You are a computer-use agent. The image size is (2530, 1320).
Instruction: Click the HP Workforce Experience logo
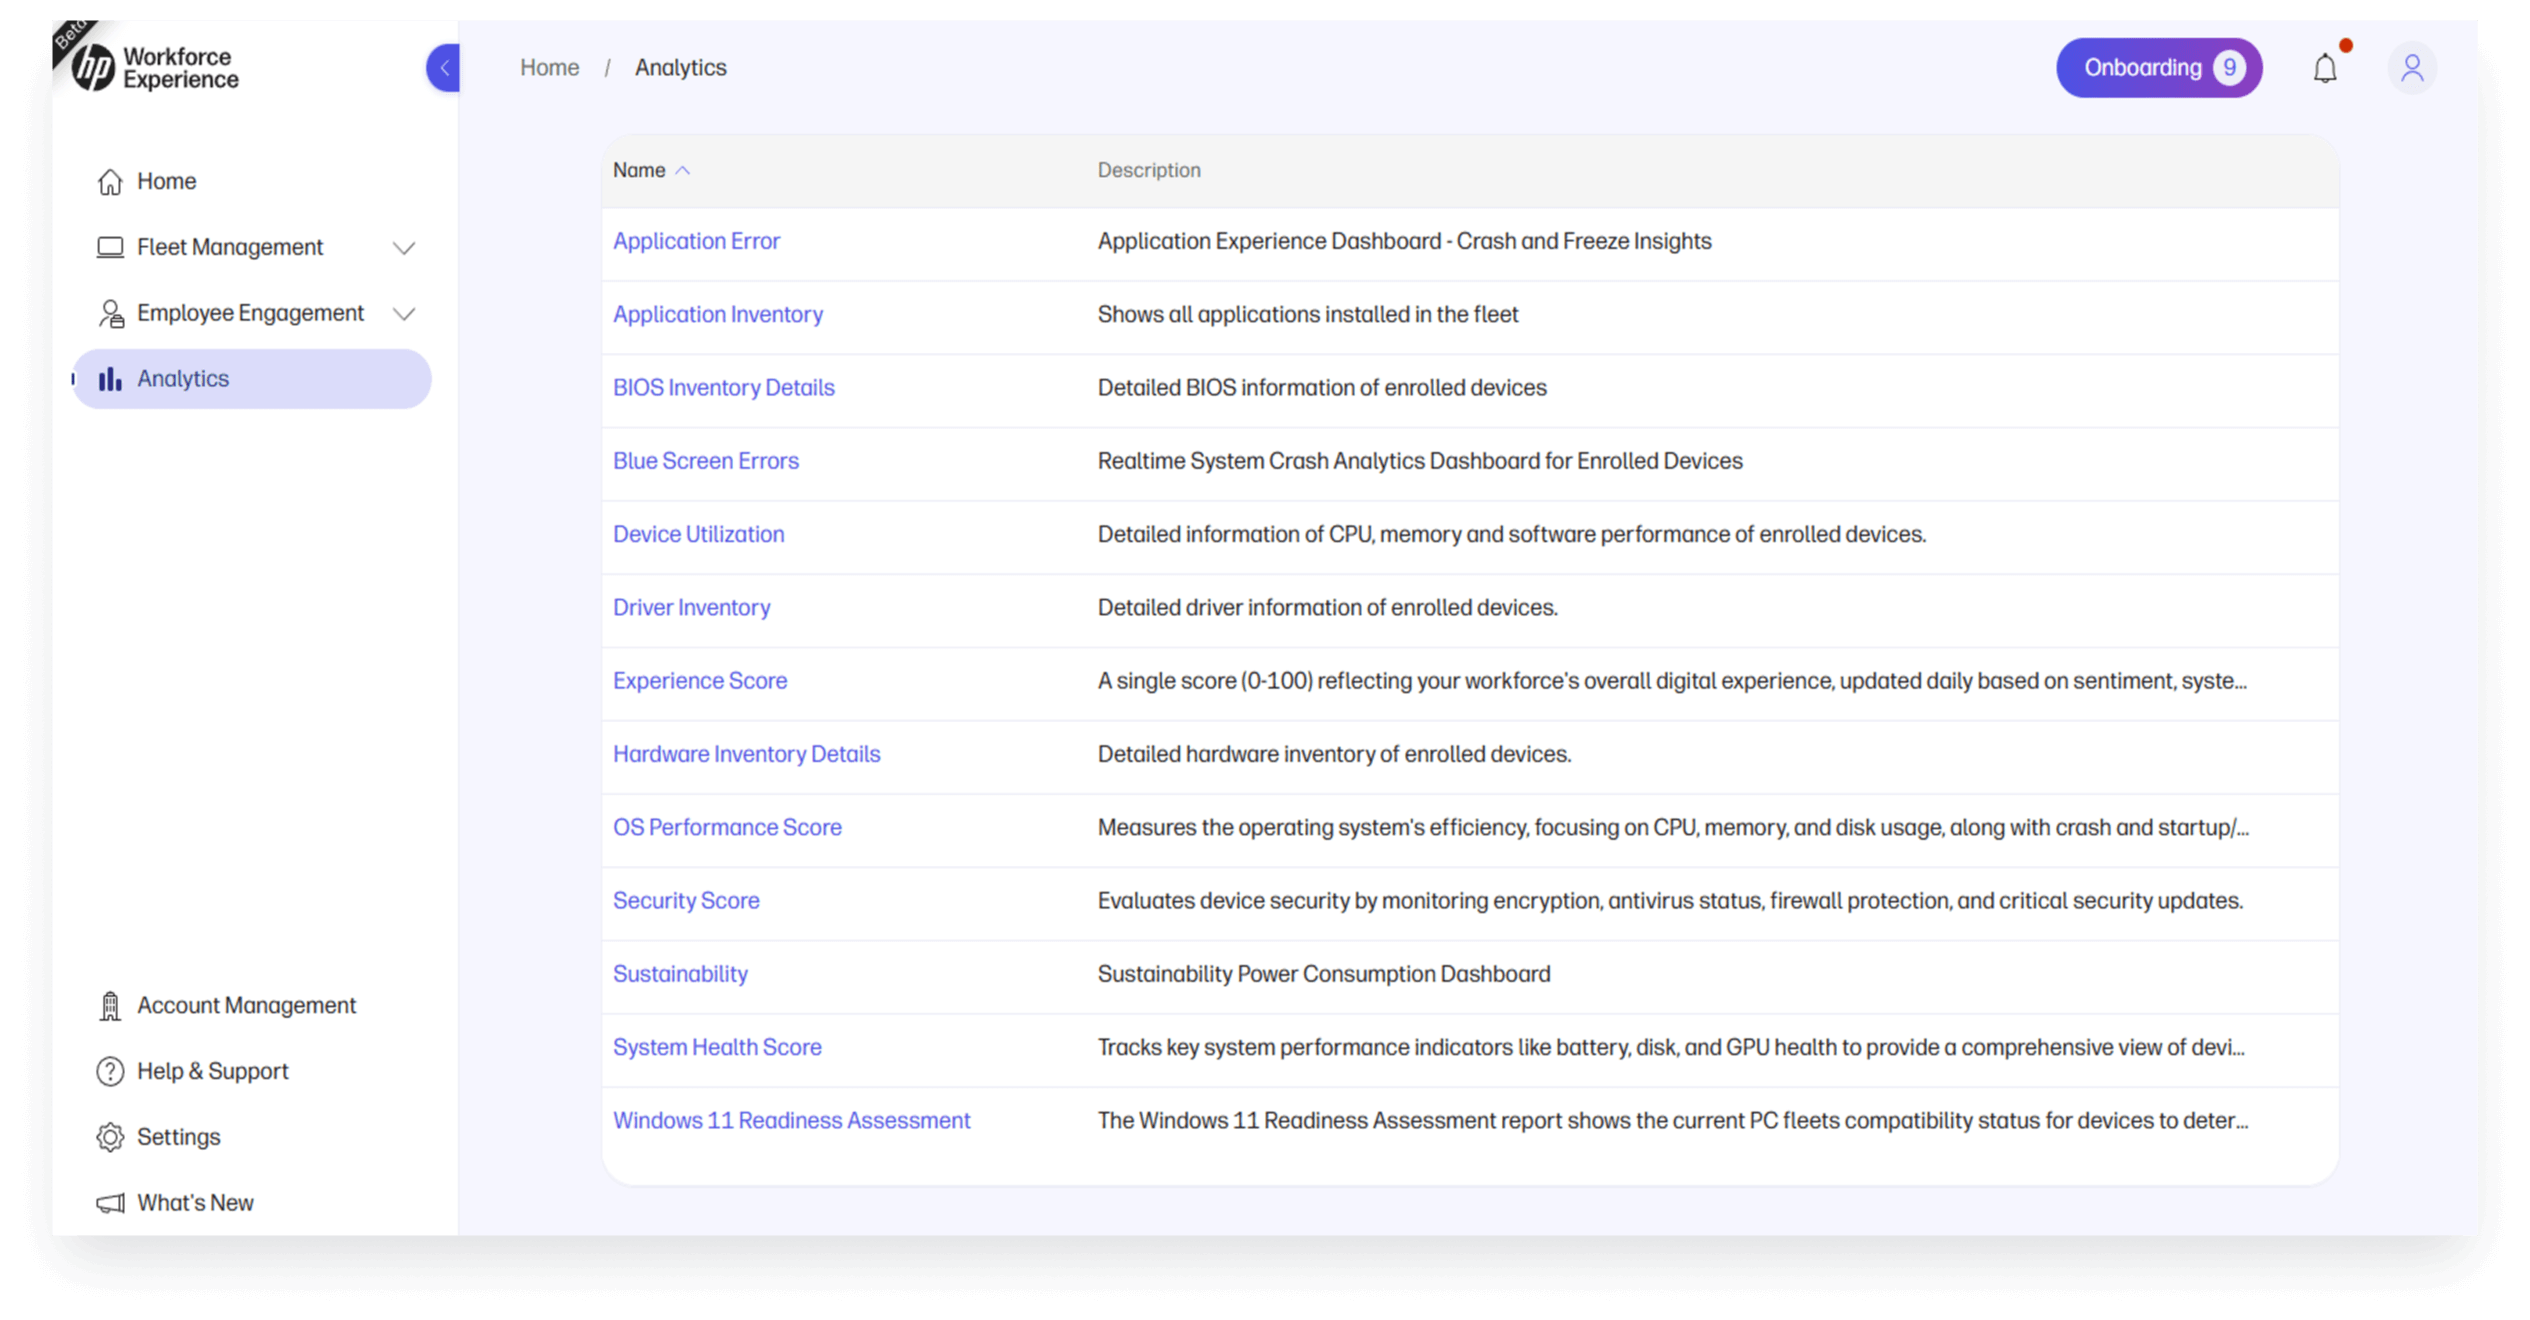click(155, 68)
